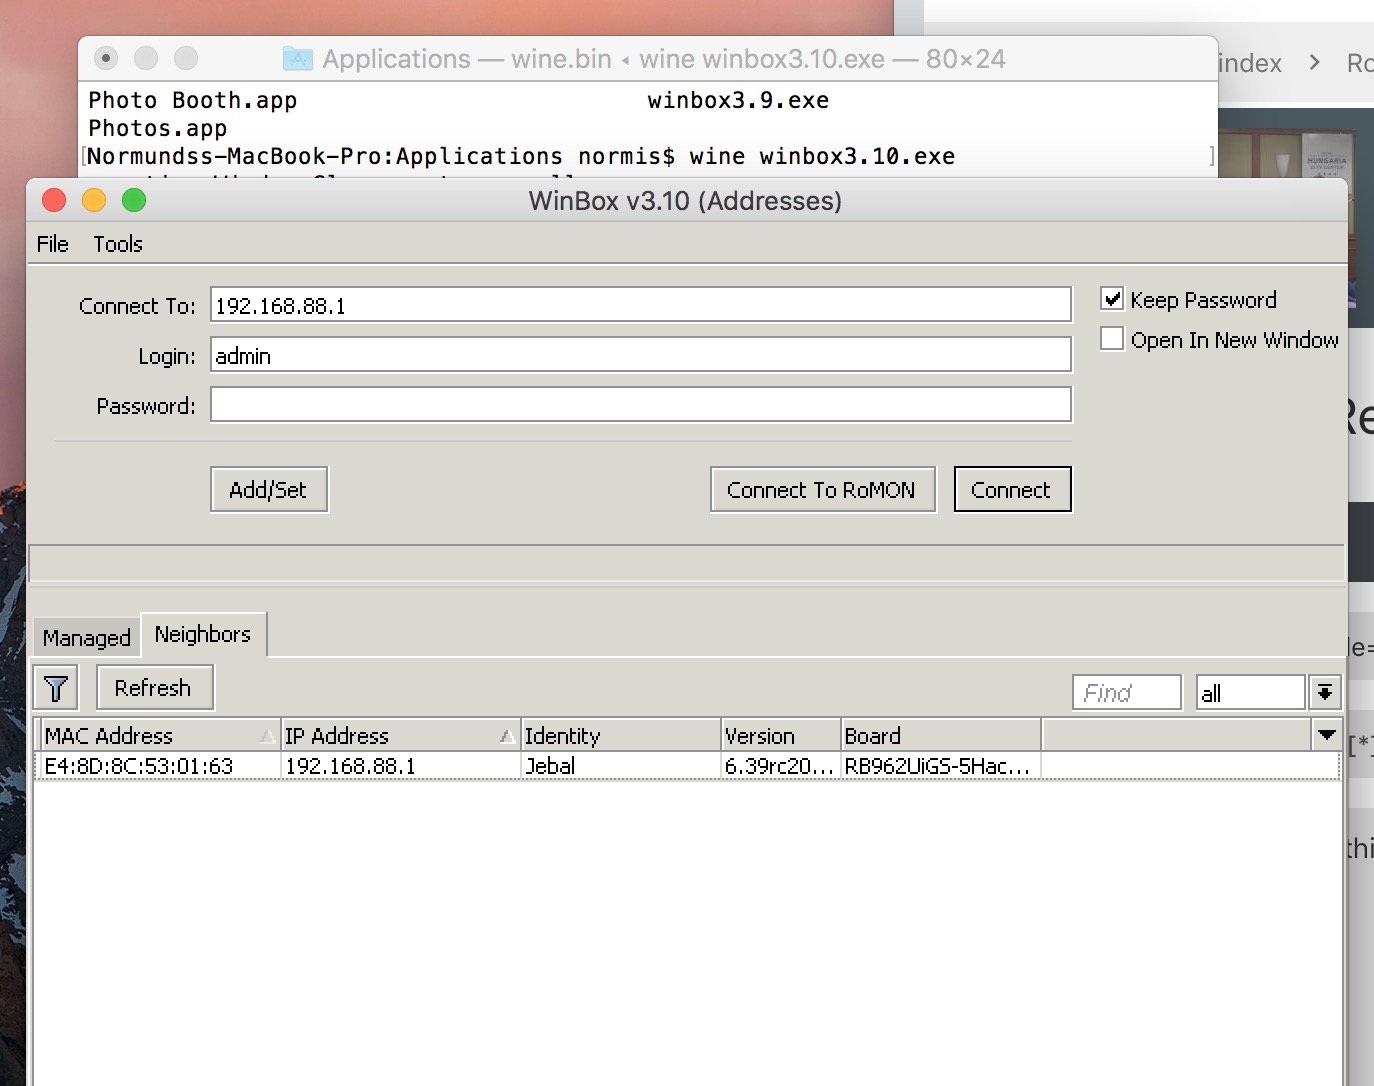Minimize WinBox with the yellow button
This screenshot has height=1086, width=1374.
coord(94,201)
